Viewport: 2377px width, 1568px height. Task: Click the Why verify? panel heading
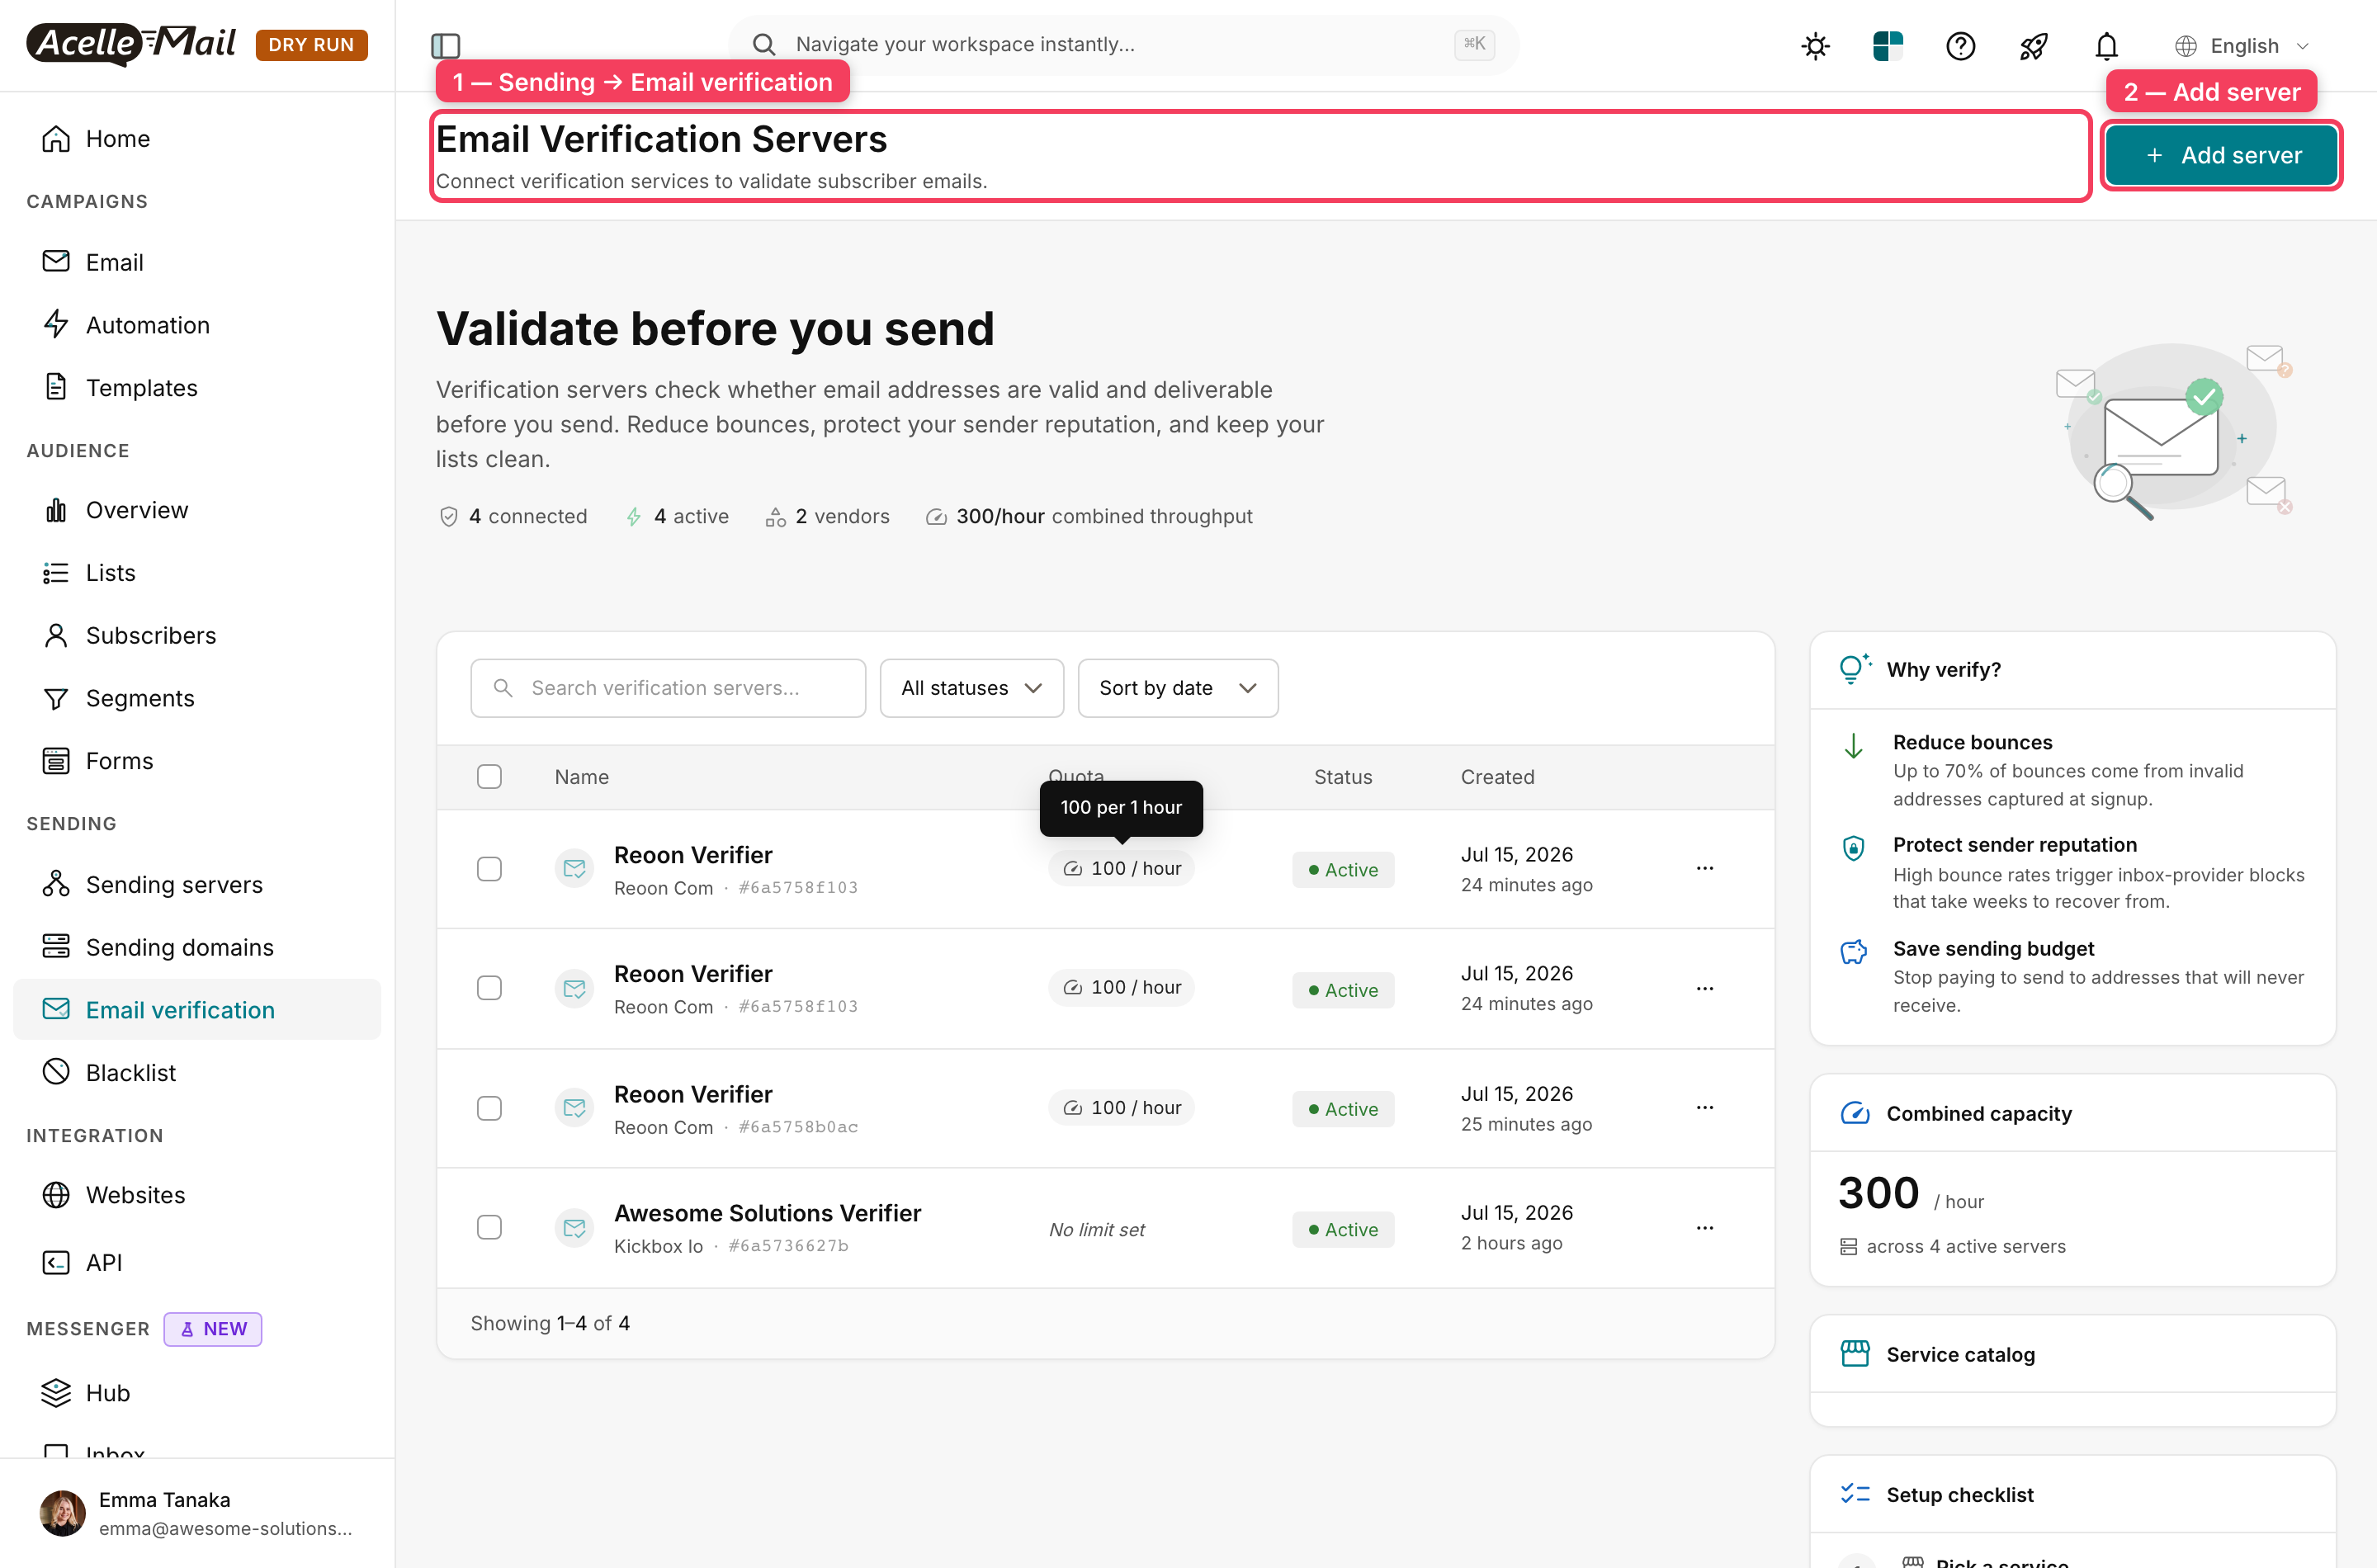1943,669
